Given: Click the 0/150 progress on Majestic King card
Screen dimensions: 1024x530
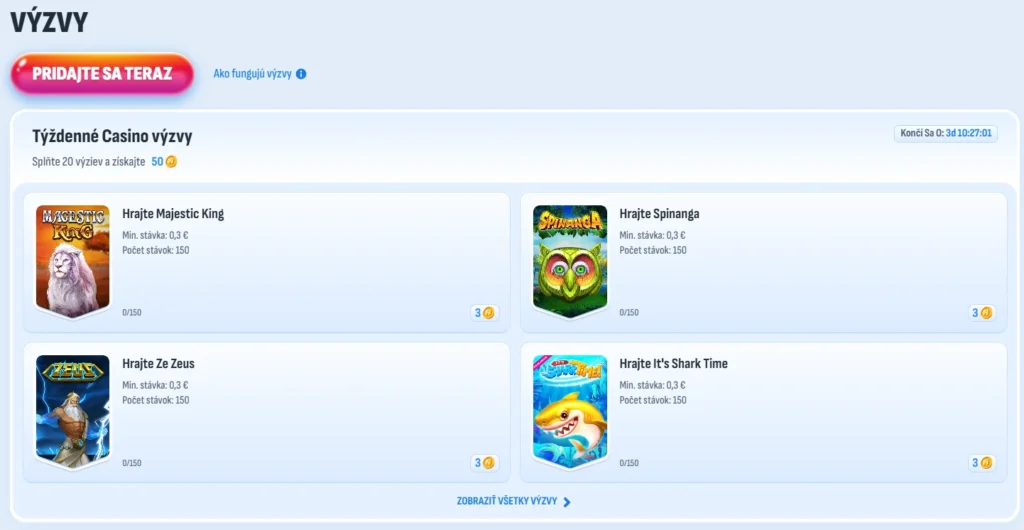Looking at the screenshot, I should click(132, 313).
